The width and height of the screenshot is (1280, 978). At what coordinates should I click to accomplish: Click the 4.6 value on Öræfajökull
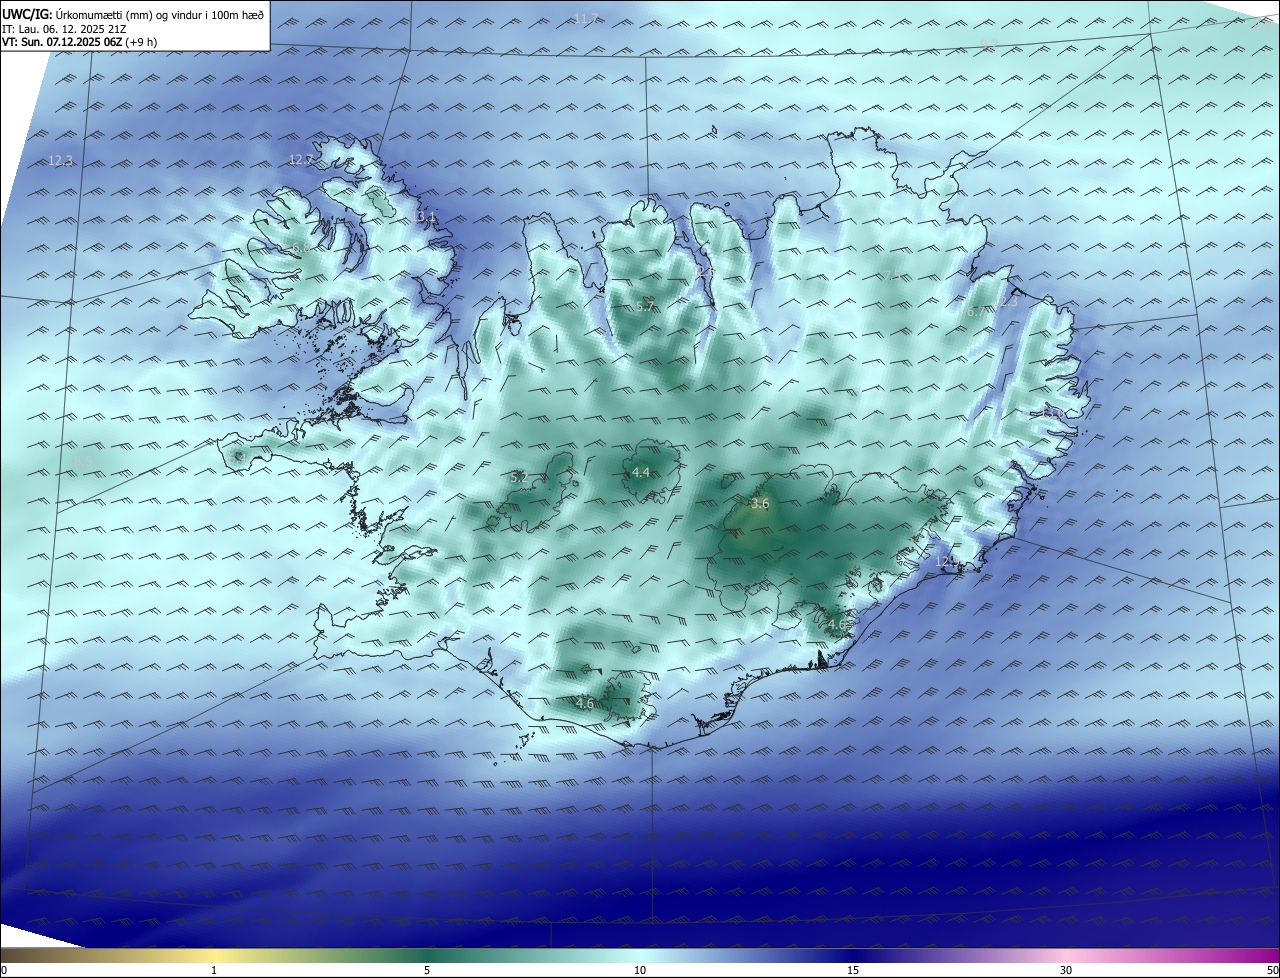(x=837, y=625)
